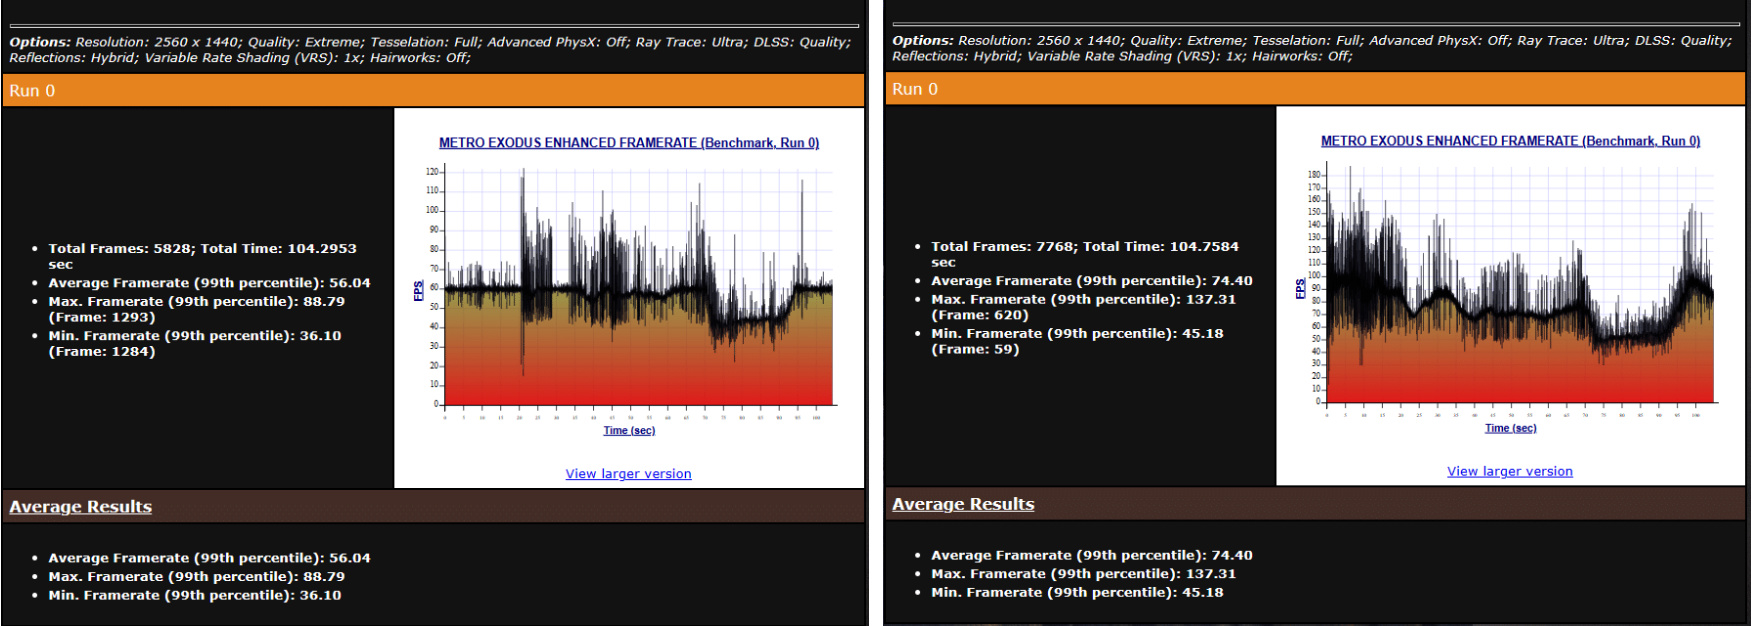Click Run 0 'Min. Framerate (99th percentile): 45.18'

click(x=1077, y=334)
